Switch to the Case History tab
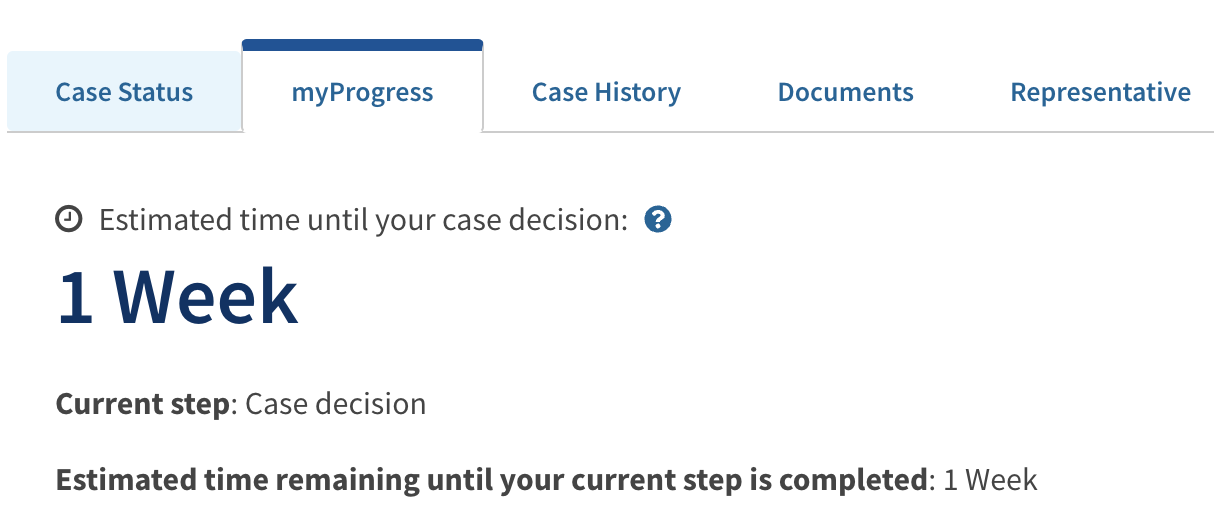 [x=606, y=93]
